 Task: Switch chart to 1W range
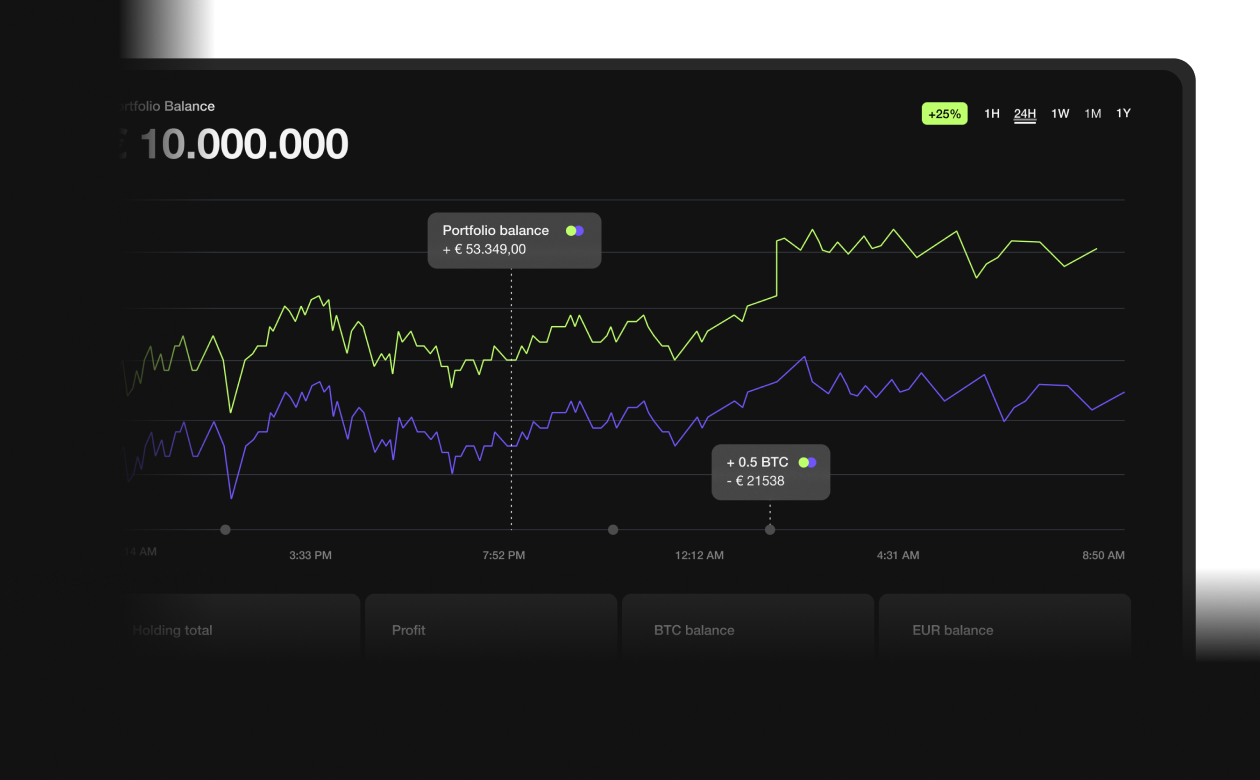point(1060,114)
